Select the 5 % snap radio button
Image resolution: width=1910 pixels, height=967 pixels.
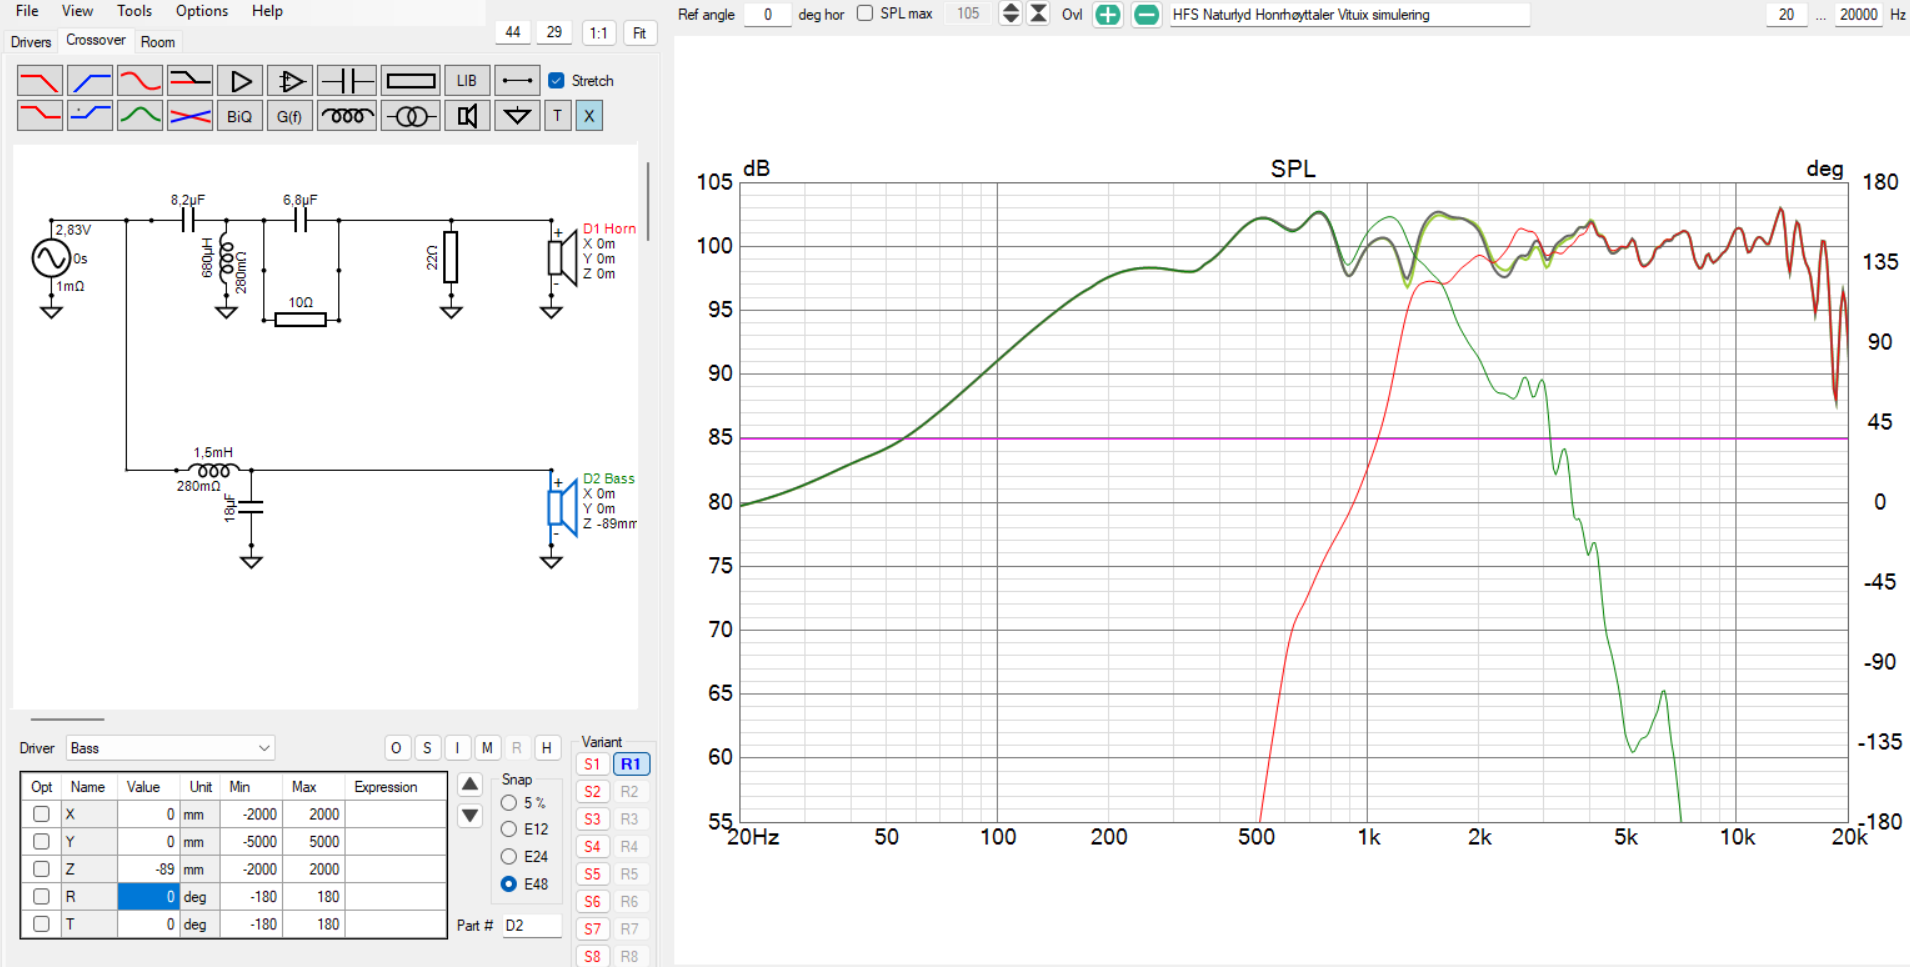coord(509,803)
